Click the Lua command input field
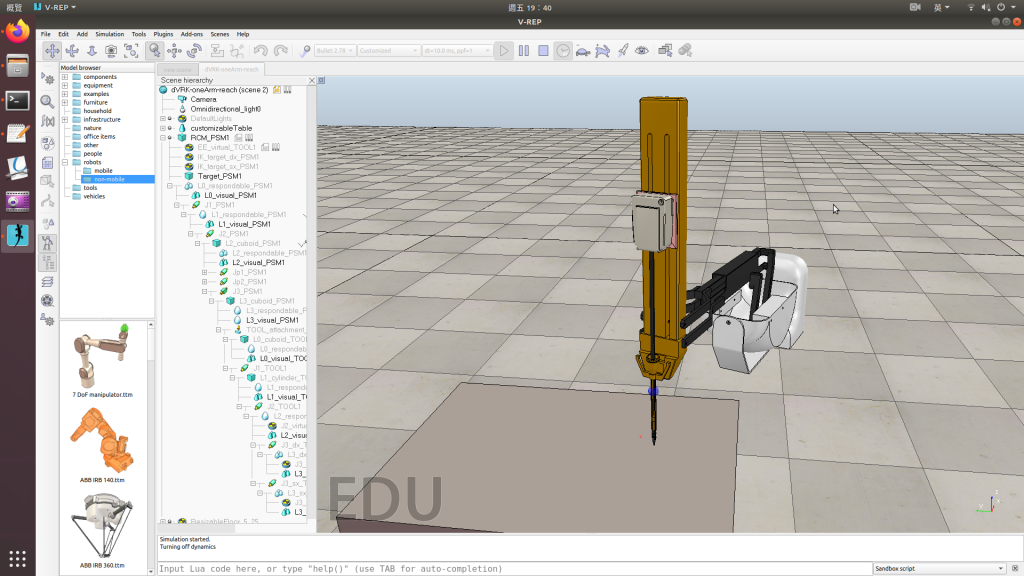1024x576 pixels. [514, 569]
